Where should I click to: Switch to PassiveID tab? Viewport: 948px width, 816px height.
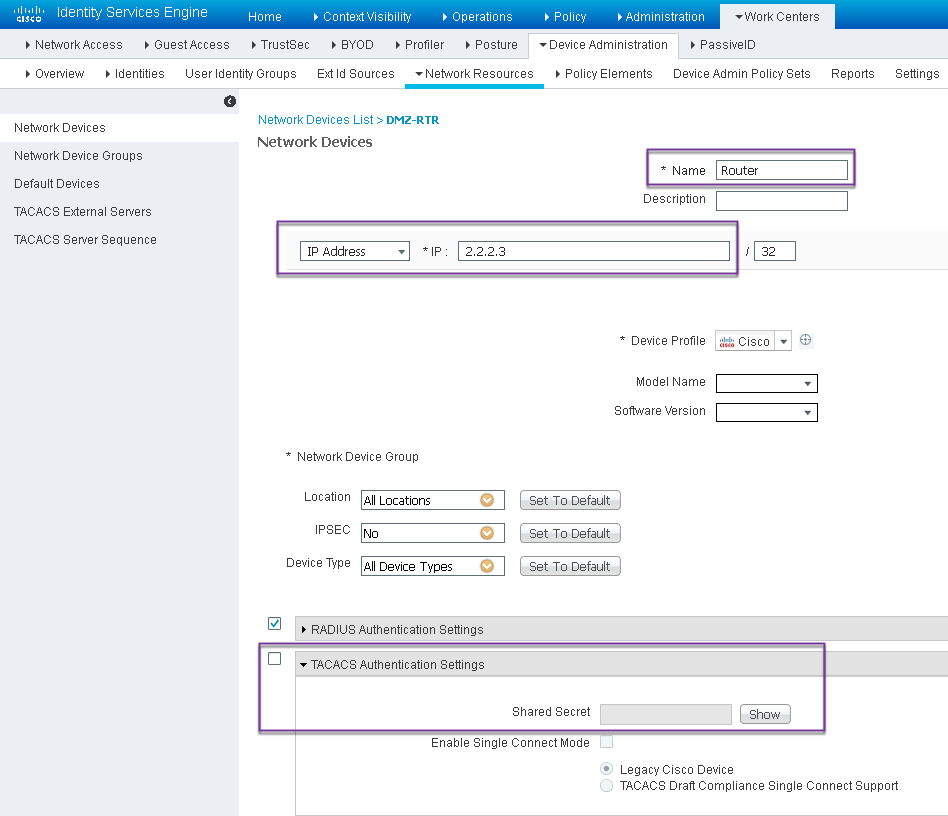click(x=722, y=45)
